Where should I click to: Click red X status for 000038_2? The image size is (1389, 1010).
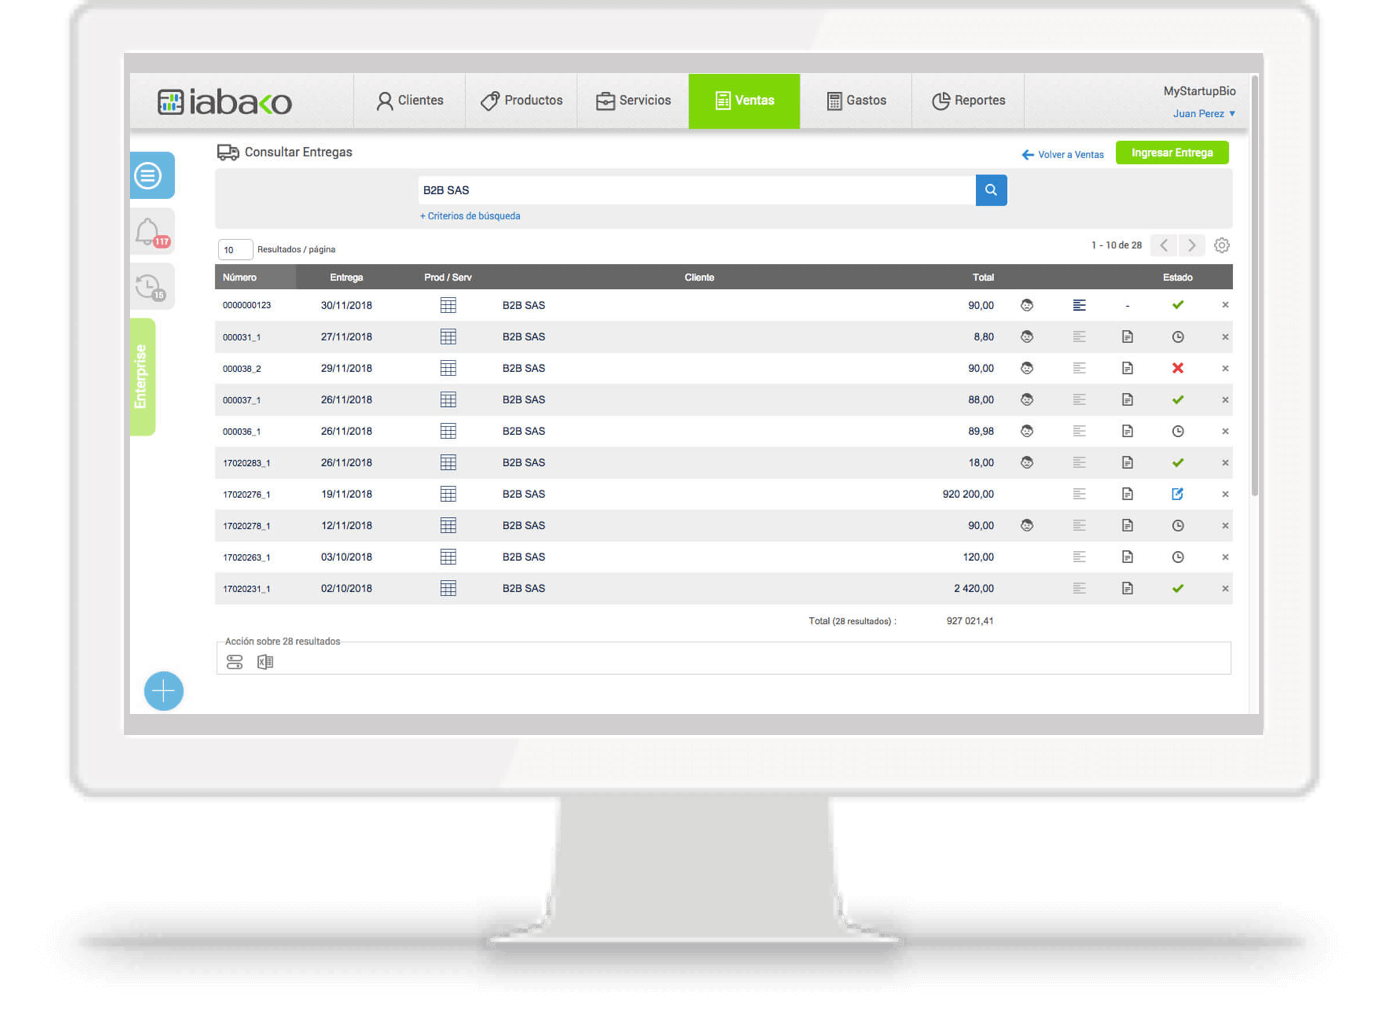point(1178,368)
